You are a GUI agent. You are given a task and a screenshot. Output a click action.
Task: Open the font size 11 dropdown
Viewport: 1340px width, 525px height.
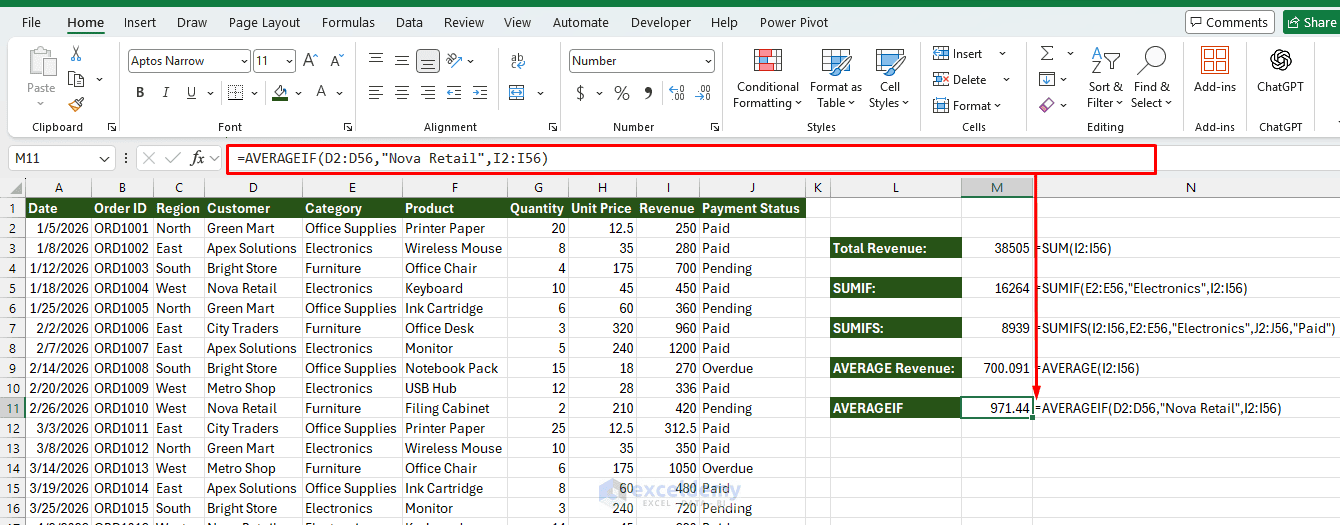[x=289, y=62]
